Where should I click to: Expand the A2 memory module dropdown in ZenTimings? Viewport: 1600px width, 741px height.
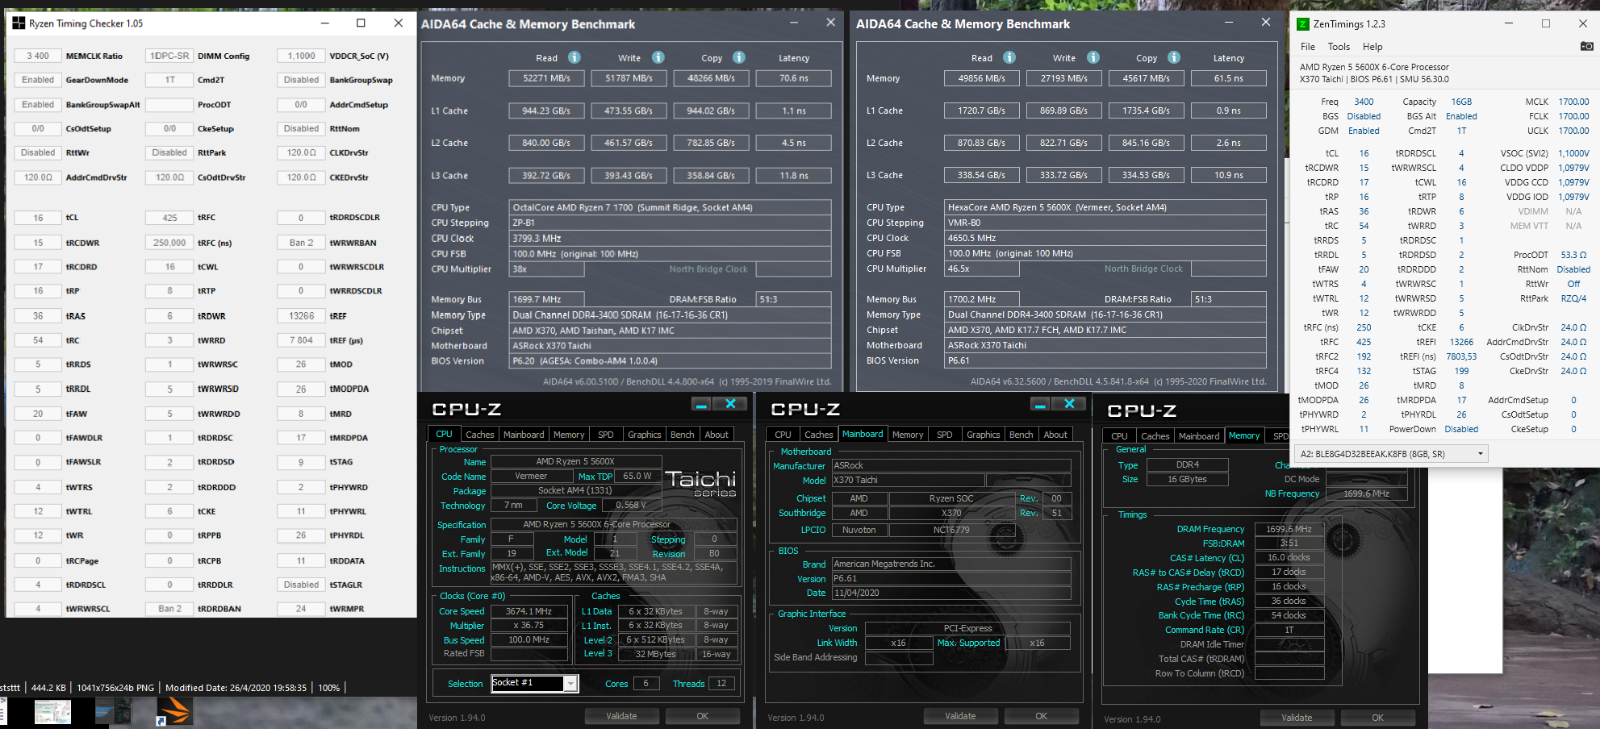coord(1480,454)
